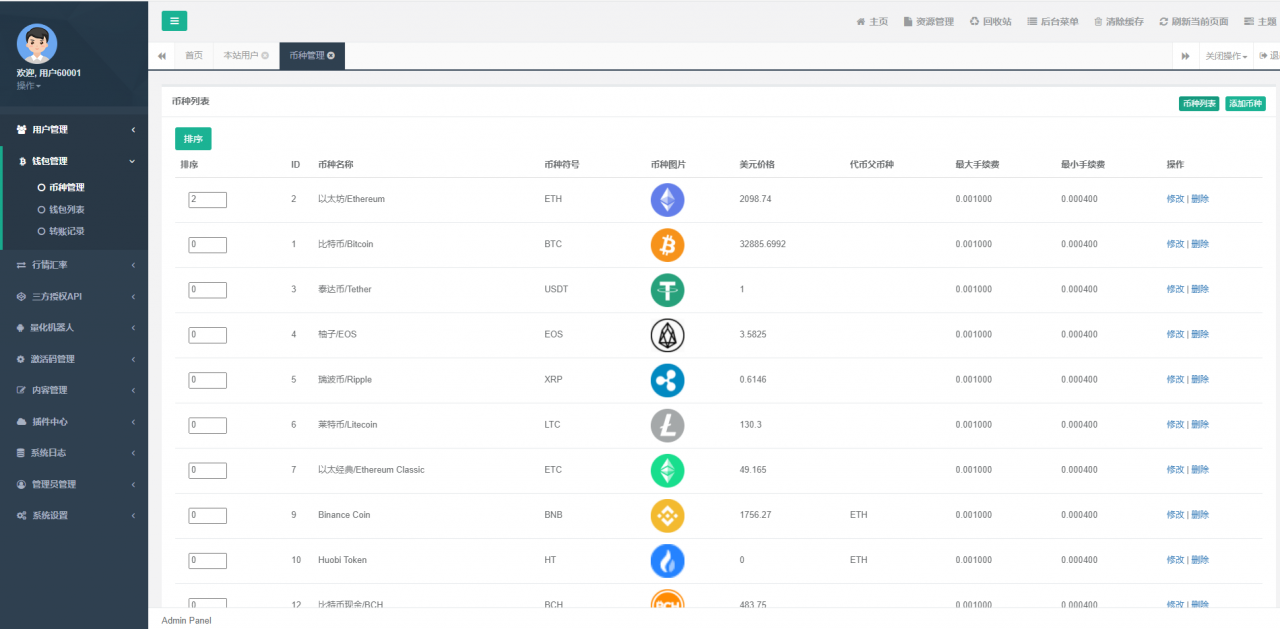The image size is (1280, 629).
Task: Click the Binance Coin yellow logo
Action: tap(667, 515)
